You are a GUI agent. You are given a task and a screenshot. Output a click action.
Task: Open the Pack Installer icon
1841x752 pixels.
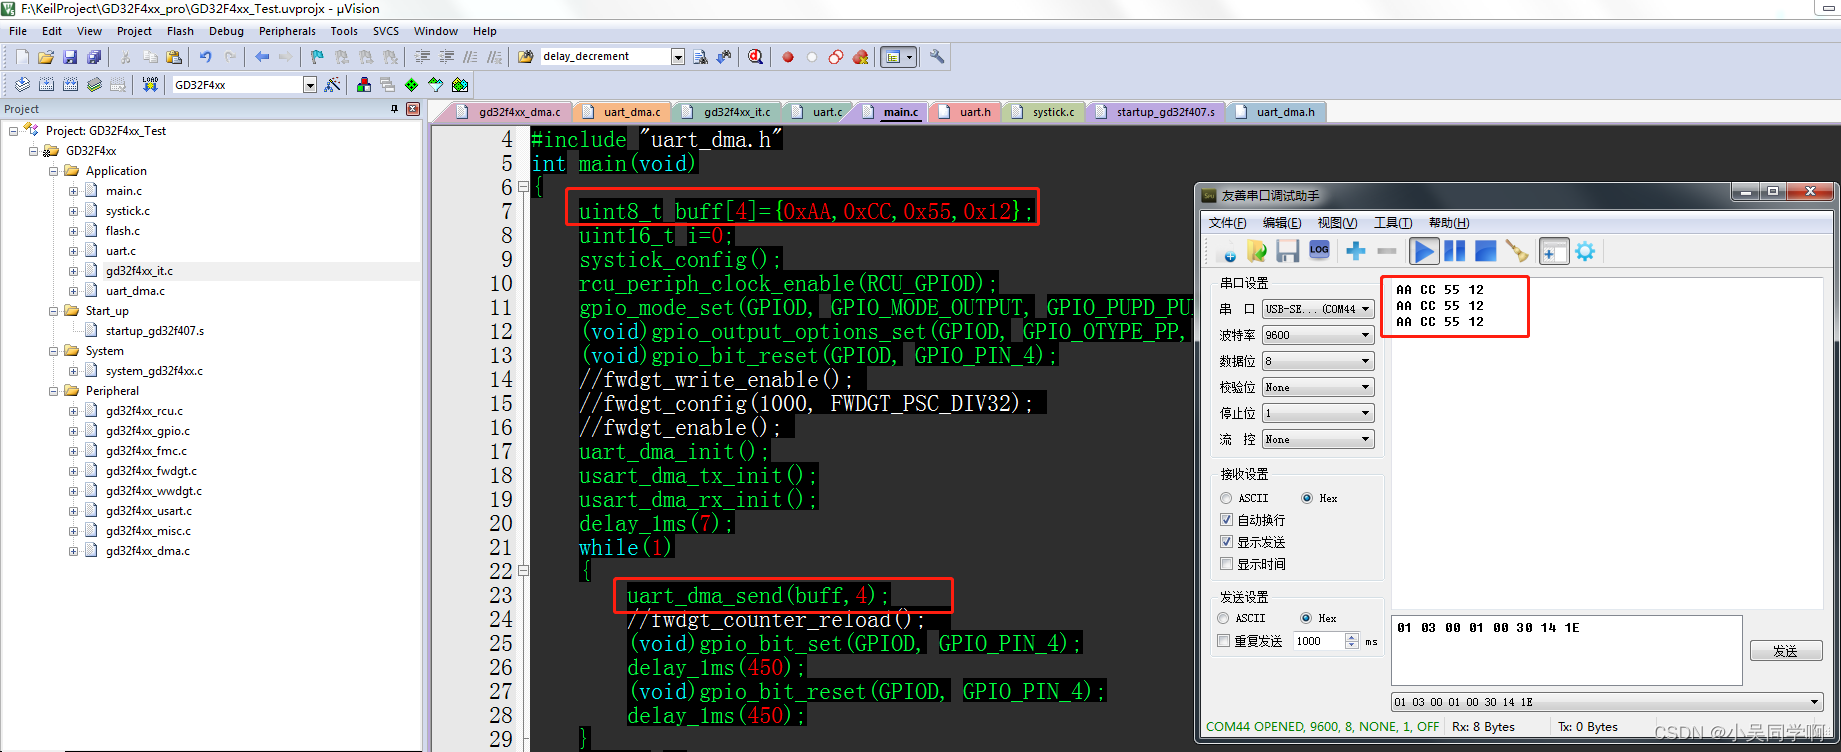click(x=460, y=85)
